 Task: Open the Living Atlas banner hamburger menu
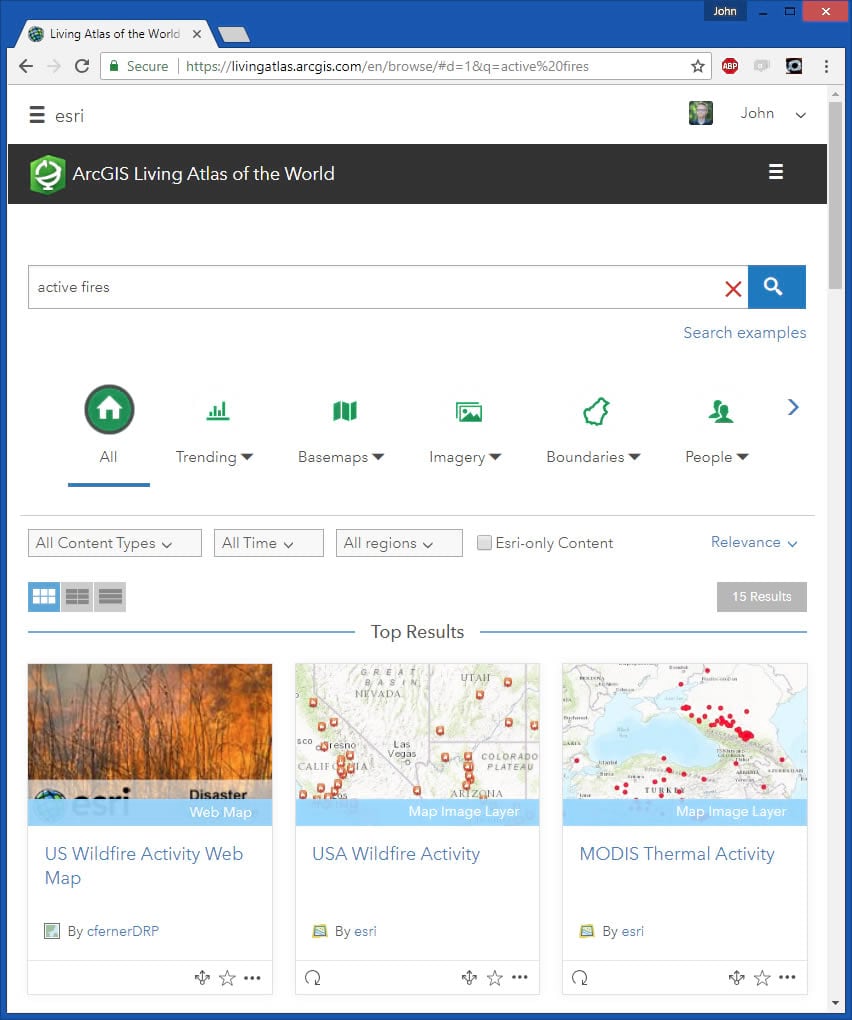(x=775, y=172)
